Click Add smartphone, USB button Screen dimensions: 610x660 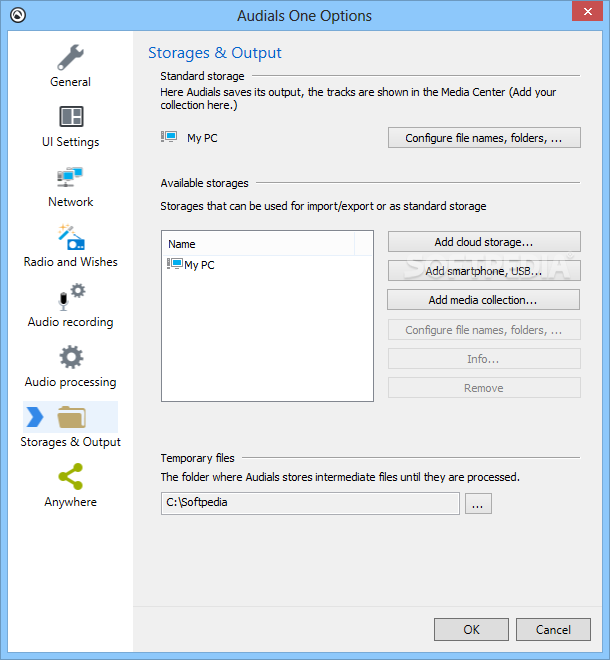[x=484, y=271]
